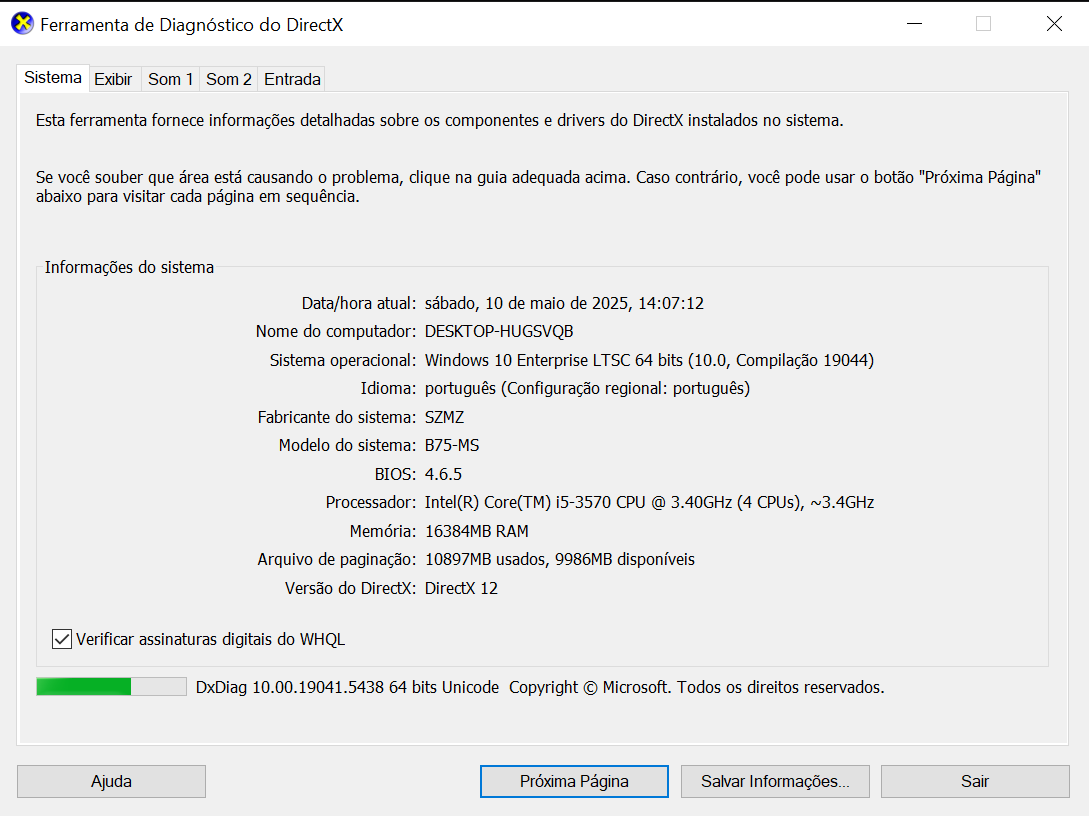The width and height of the screenshot is (1089, 816).
Task: Open the Som 1 tab
Action: (x=170, y=79)
